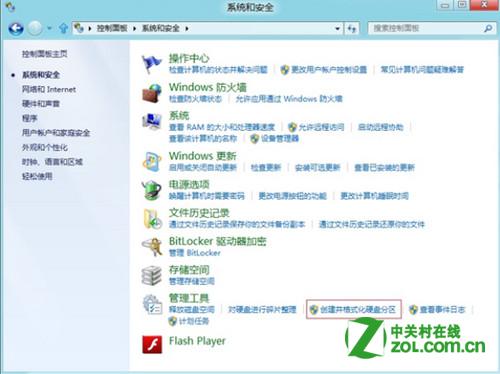500x374 pixels.
Task: Click the refresh button beside address bar
Action: click(352, 29)
